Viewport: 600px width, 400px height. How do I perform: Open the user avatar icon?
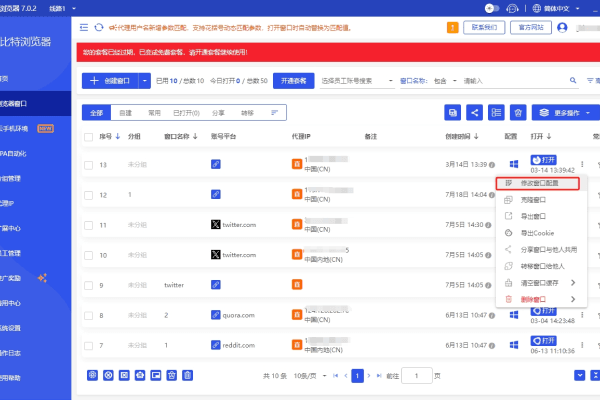click(x=562, y=28)
